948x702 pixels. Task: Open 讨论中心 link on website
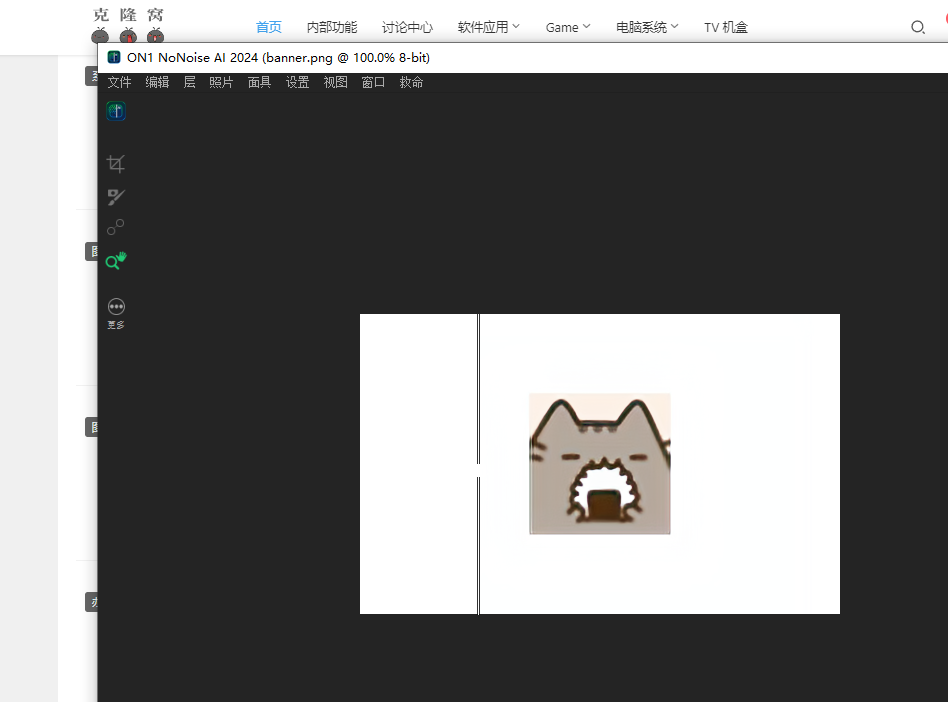(x=407, y=27)
